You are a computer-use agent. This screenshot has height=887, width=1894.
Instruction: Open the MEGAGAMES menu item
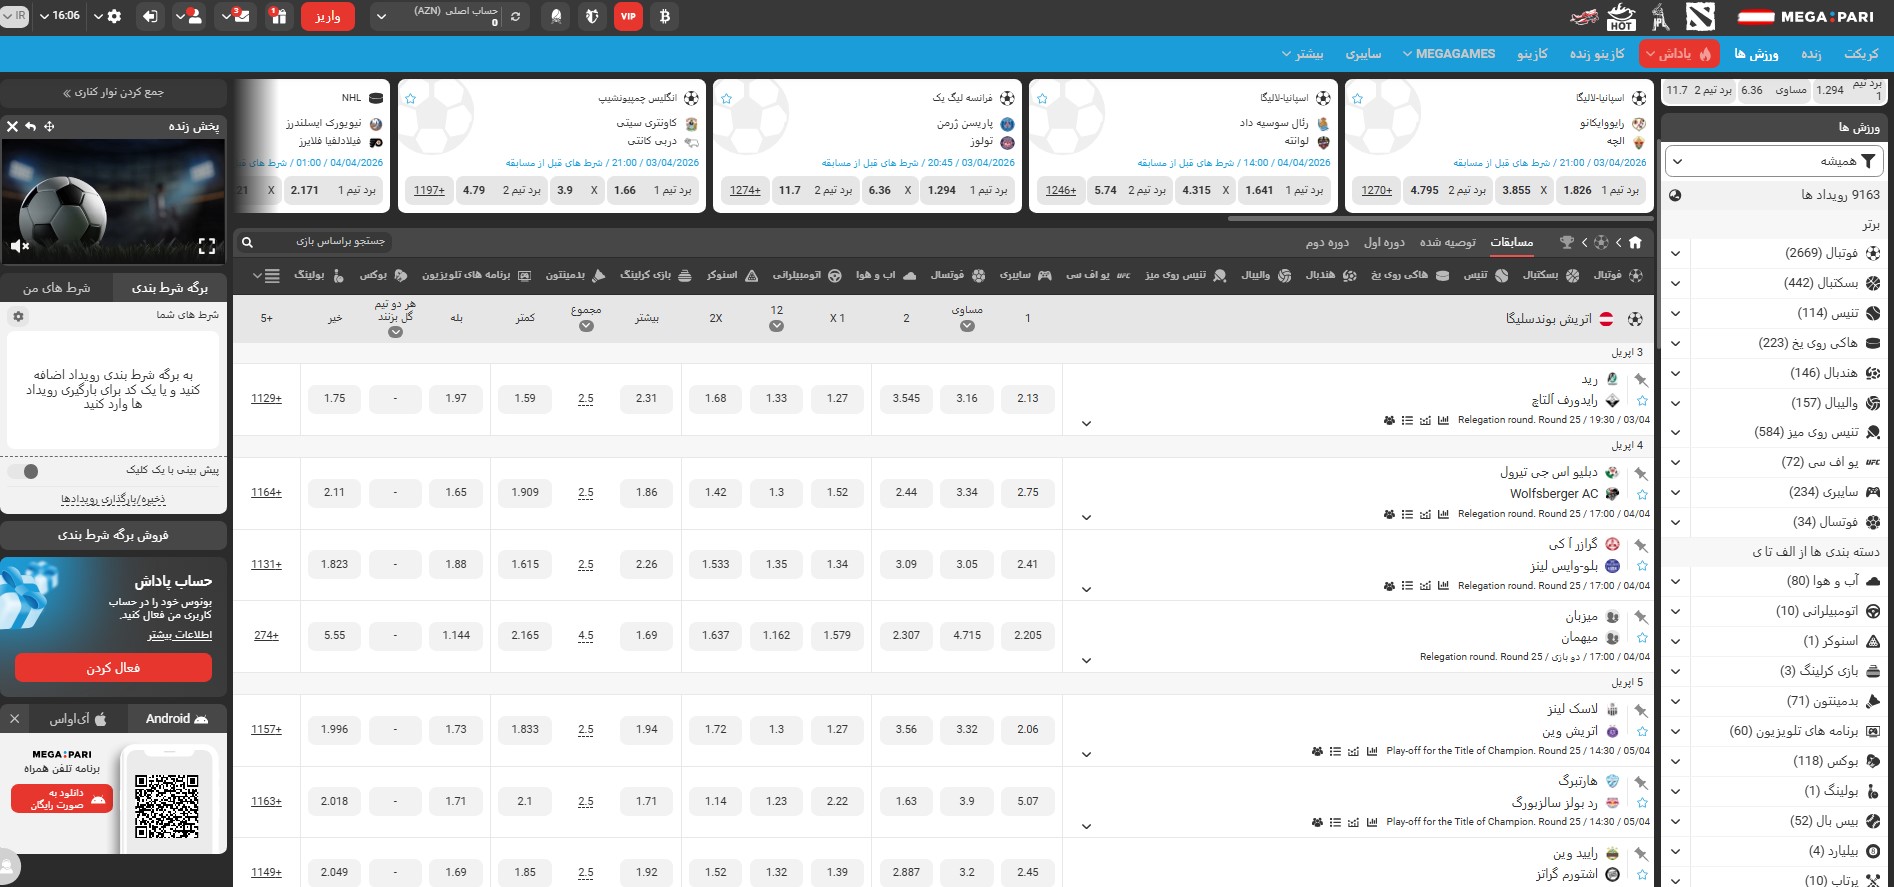(x=1449, y=54)
